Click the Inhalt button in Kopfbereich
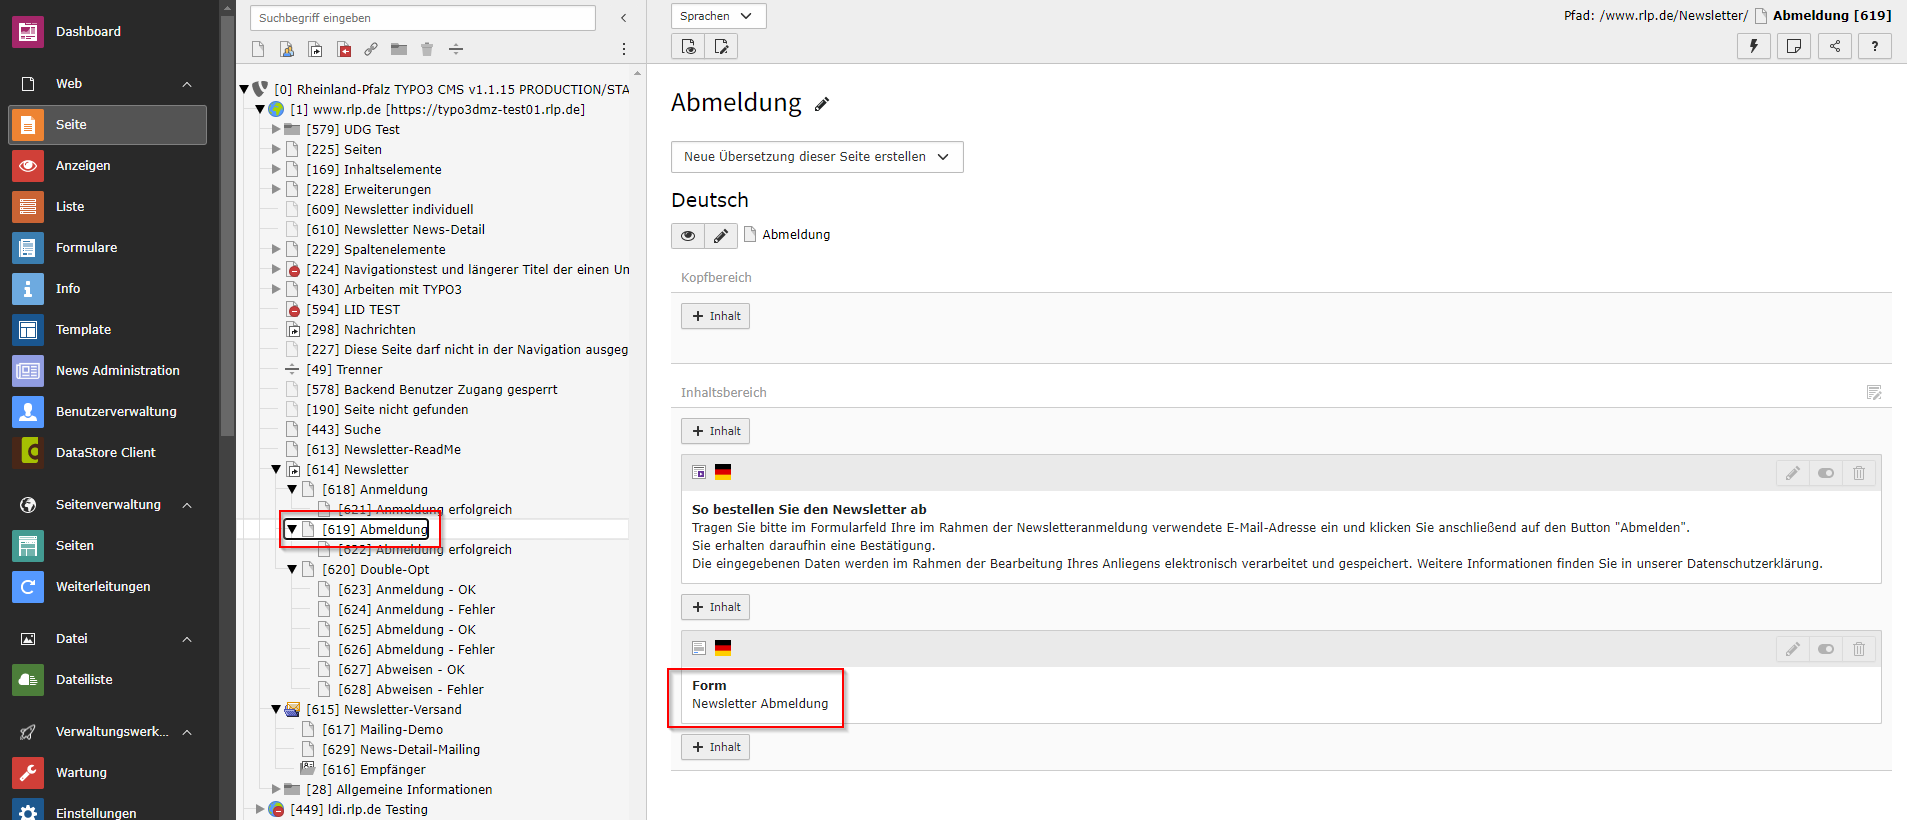The width and height of the screenshot is (1907, 820). 715,316
